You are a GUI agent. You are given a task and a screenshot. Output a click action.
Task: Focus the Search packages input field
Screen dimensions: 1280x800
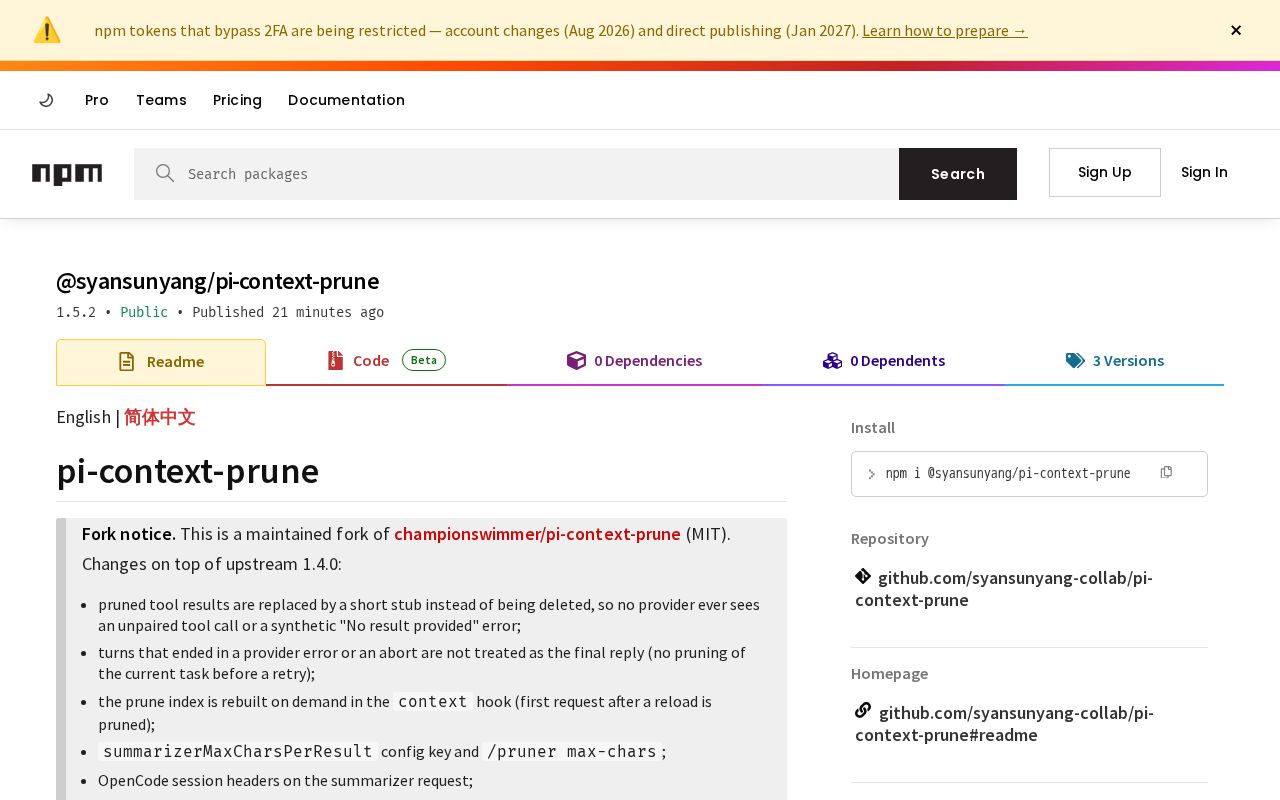[x=516, y=174]
